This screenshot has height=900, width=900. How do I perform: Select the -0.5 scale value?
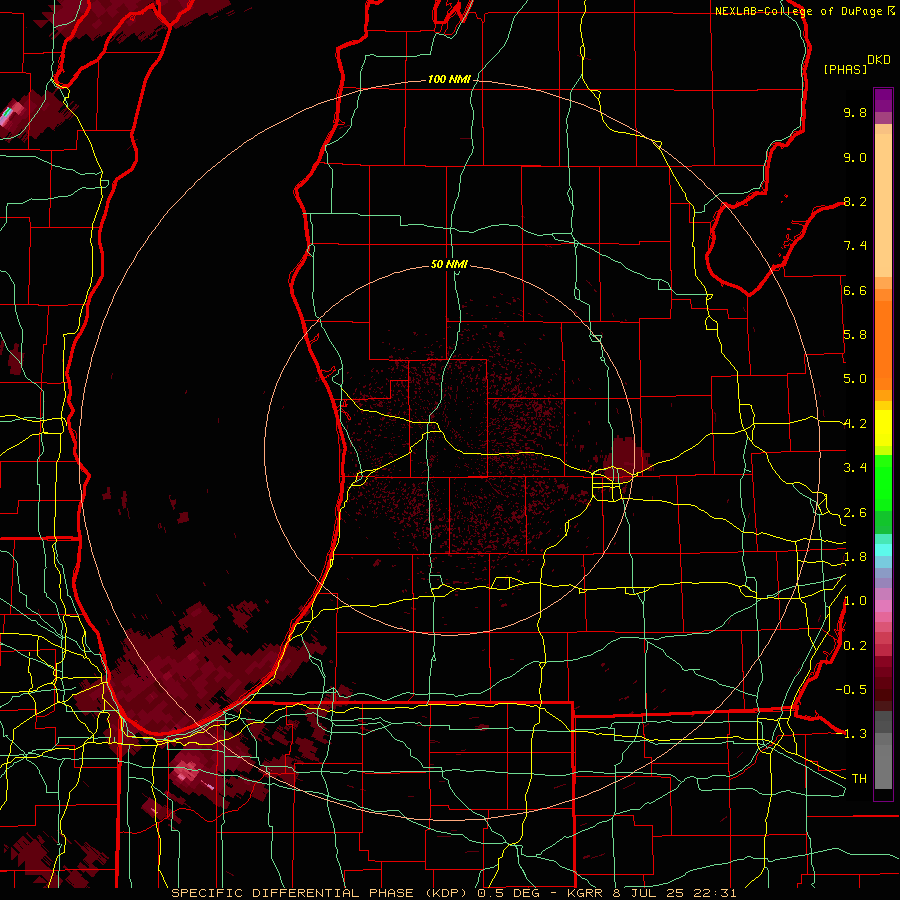point(851,690)
